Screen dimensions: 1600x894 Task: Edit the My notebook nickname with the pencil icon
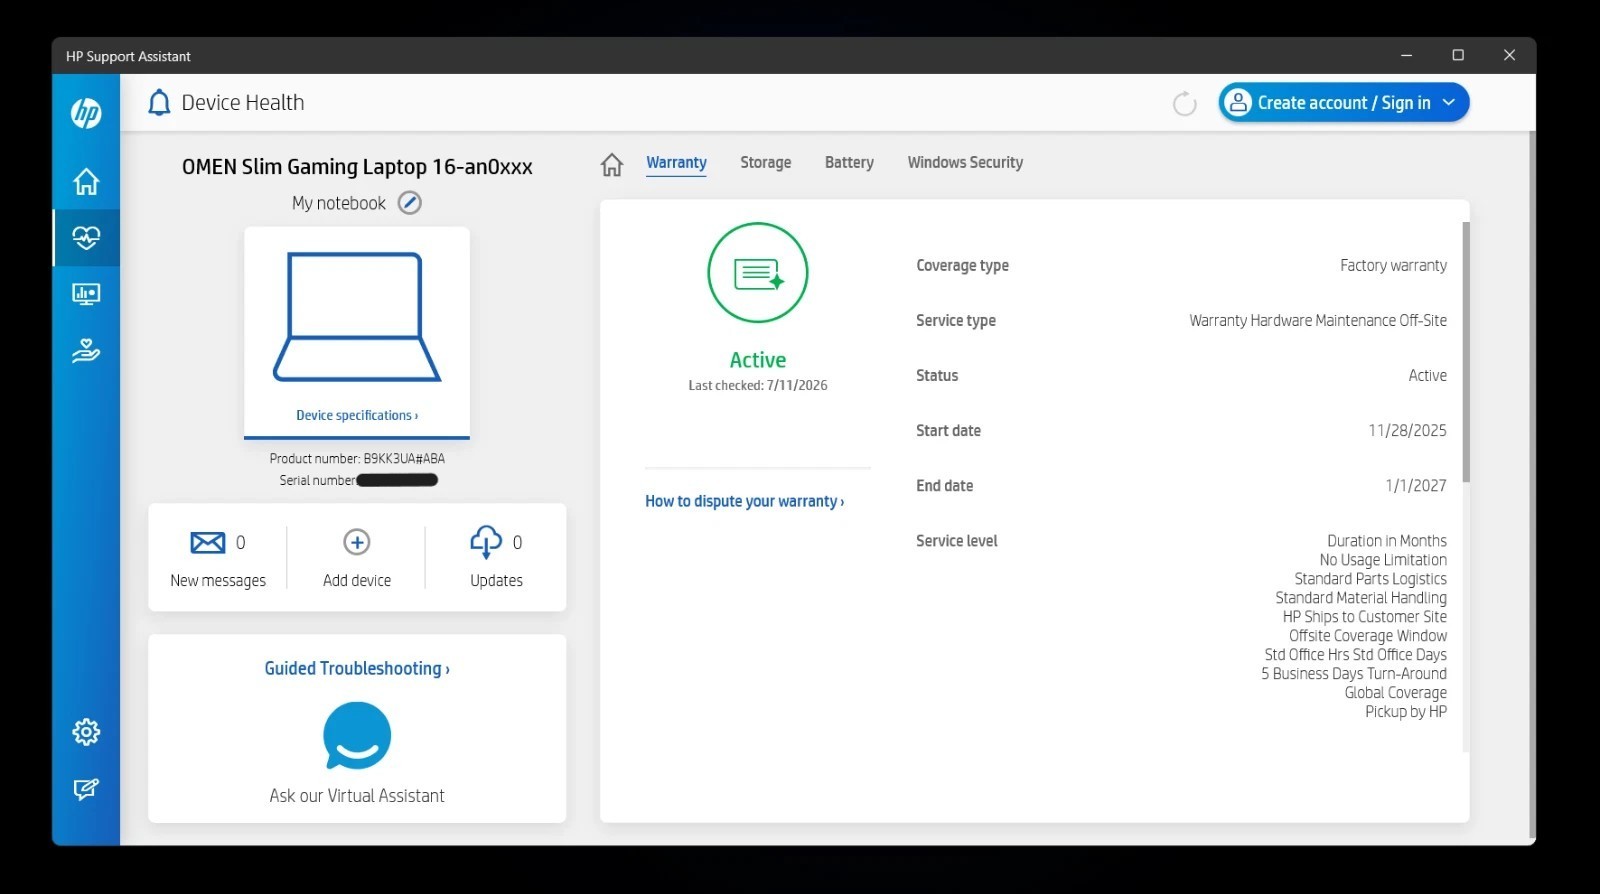pos(410,203)
